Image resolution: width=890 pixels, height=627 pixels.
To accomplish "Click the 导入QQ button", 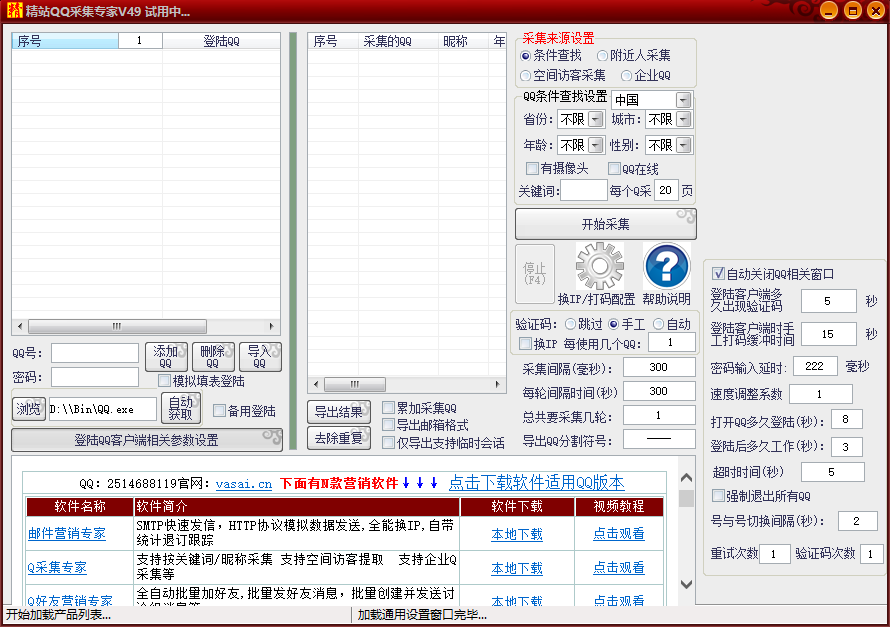I will tap(259, 357).
